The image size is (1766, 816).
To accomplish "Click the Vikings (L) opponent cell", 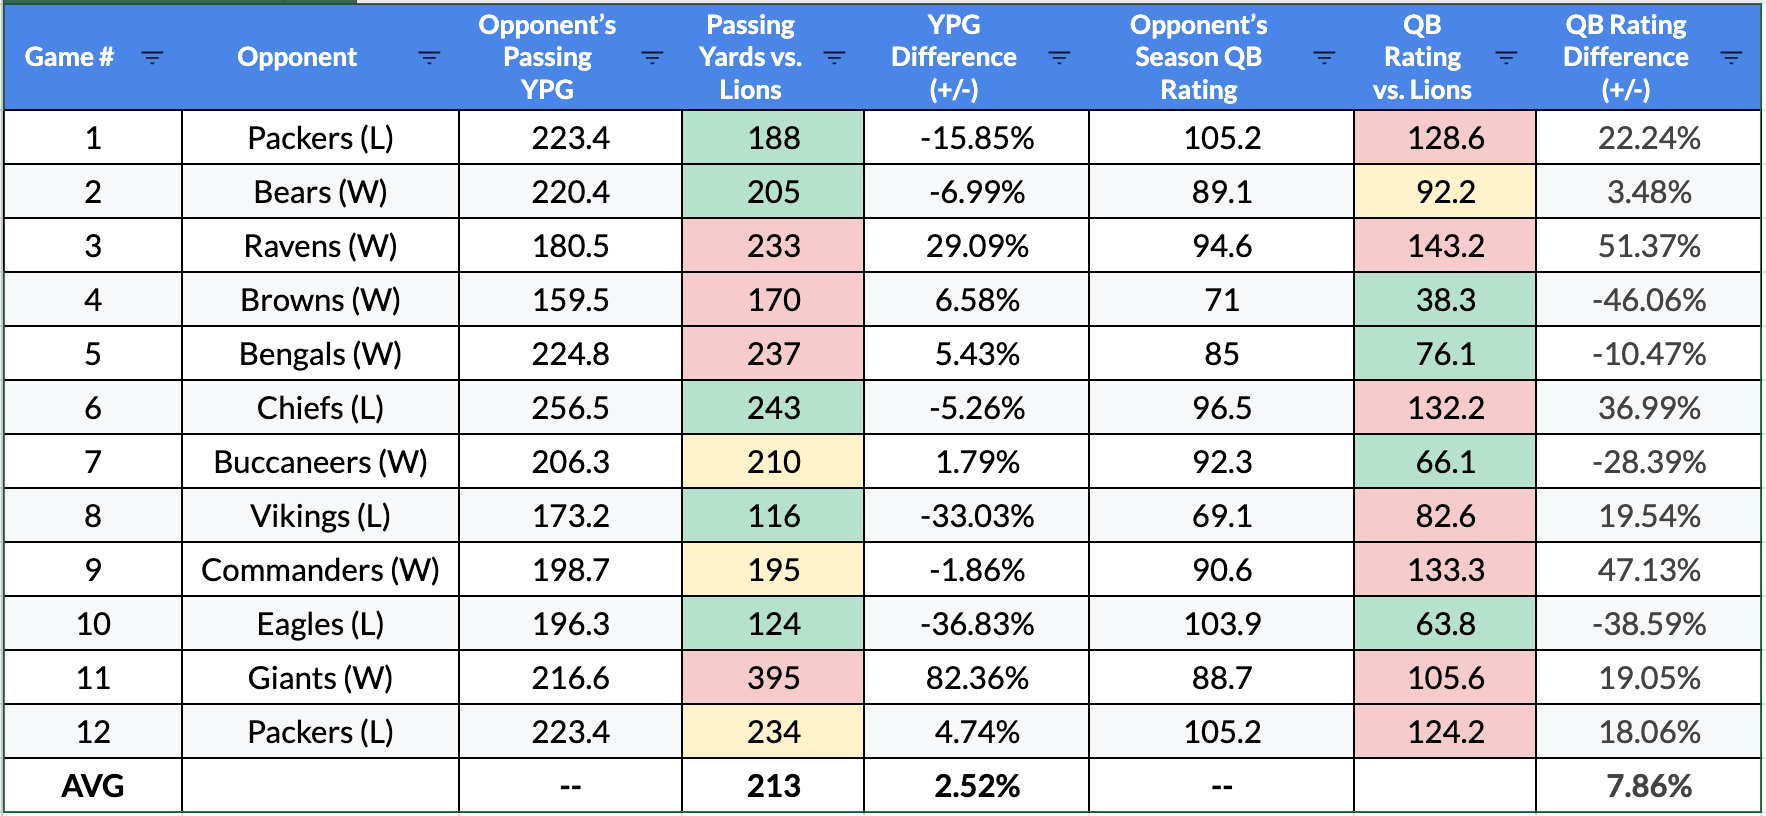I will tap(320, 516).
